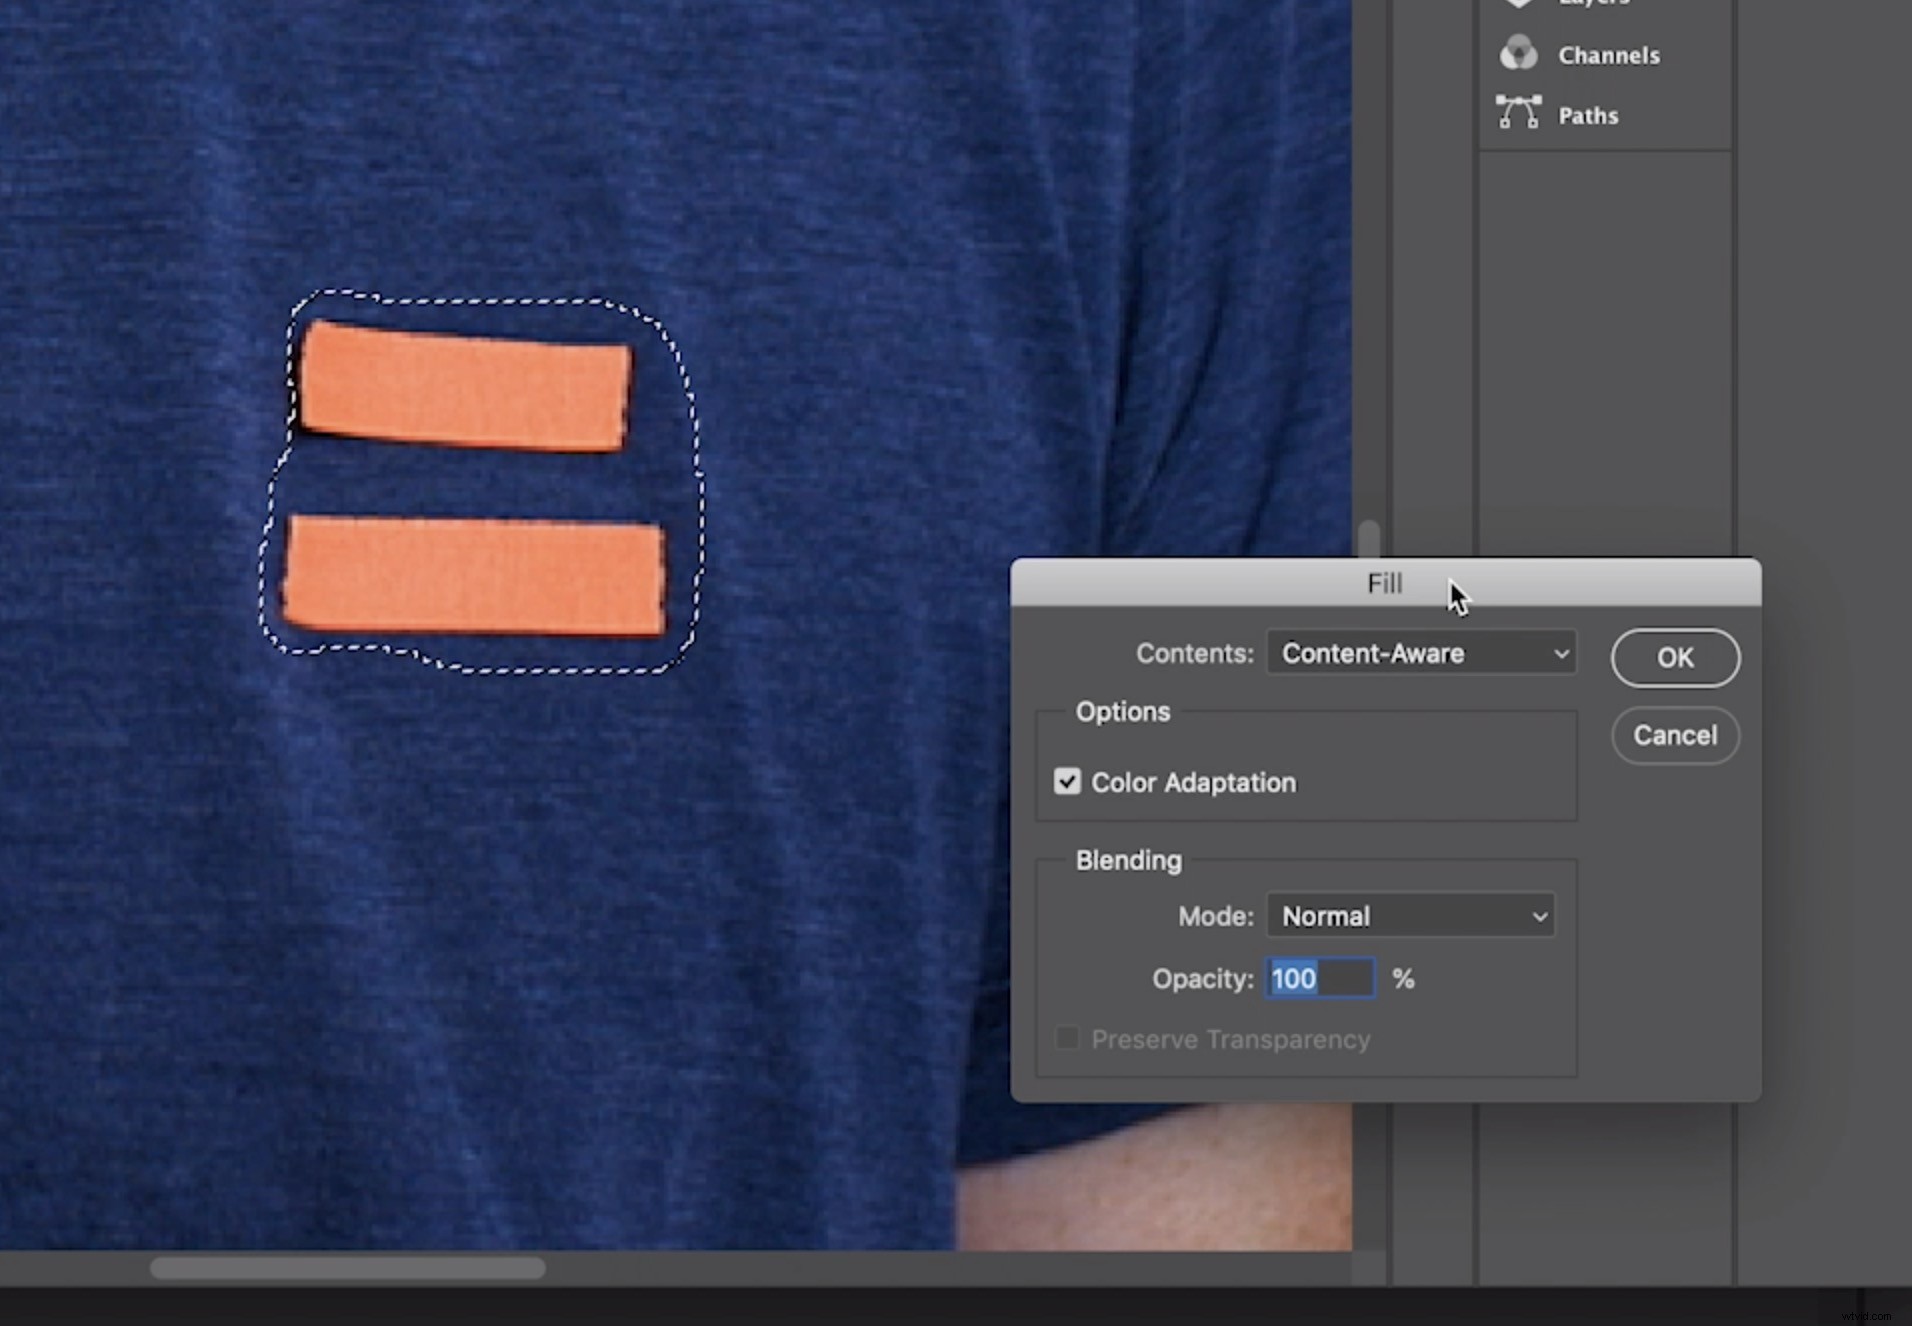Enable Preserve Transparency option
Screen dimensions: 1912x1326
pyautogui.click(x=1066, y=1039)
